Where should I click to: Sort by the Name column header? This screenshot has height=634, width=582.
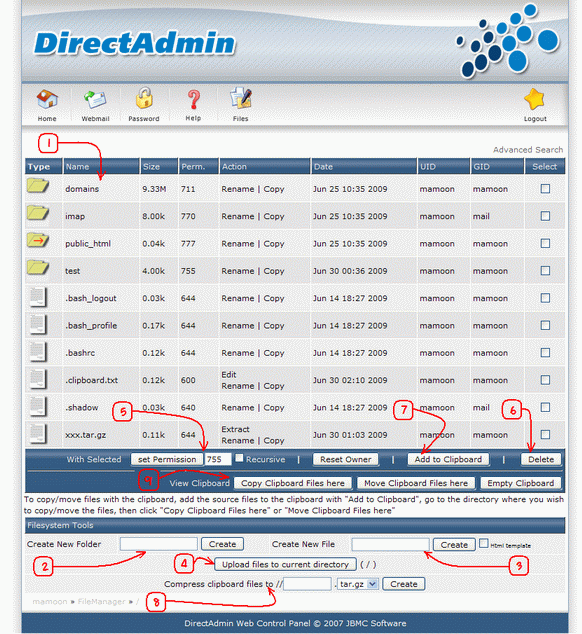[77, 167]
